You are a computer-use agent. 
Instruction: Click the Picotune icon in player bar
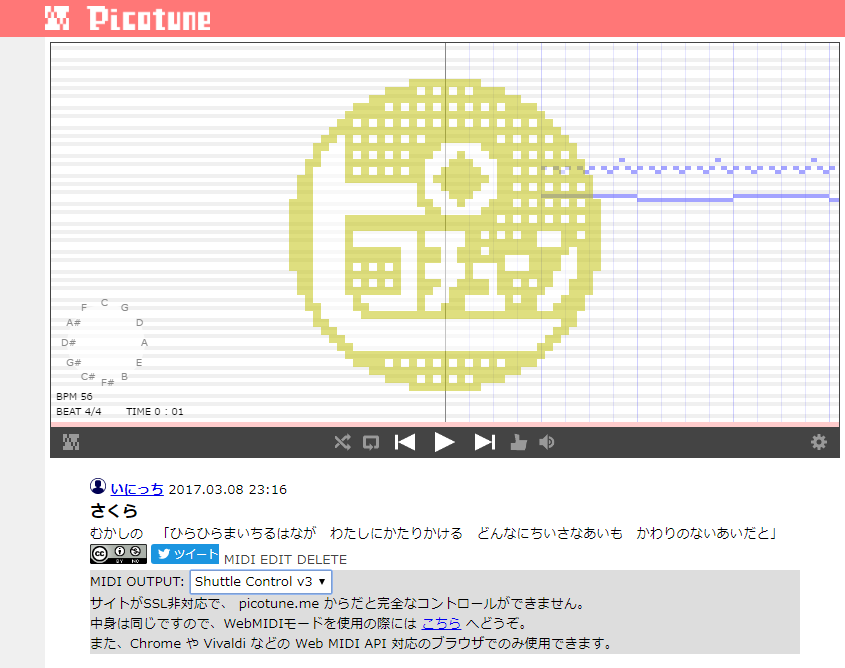pyautogui.click(x=71, y=442)
